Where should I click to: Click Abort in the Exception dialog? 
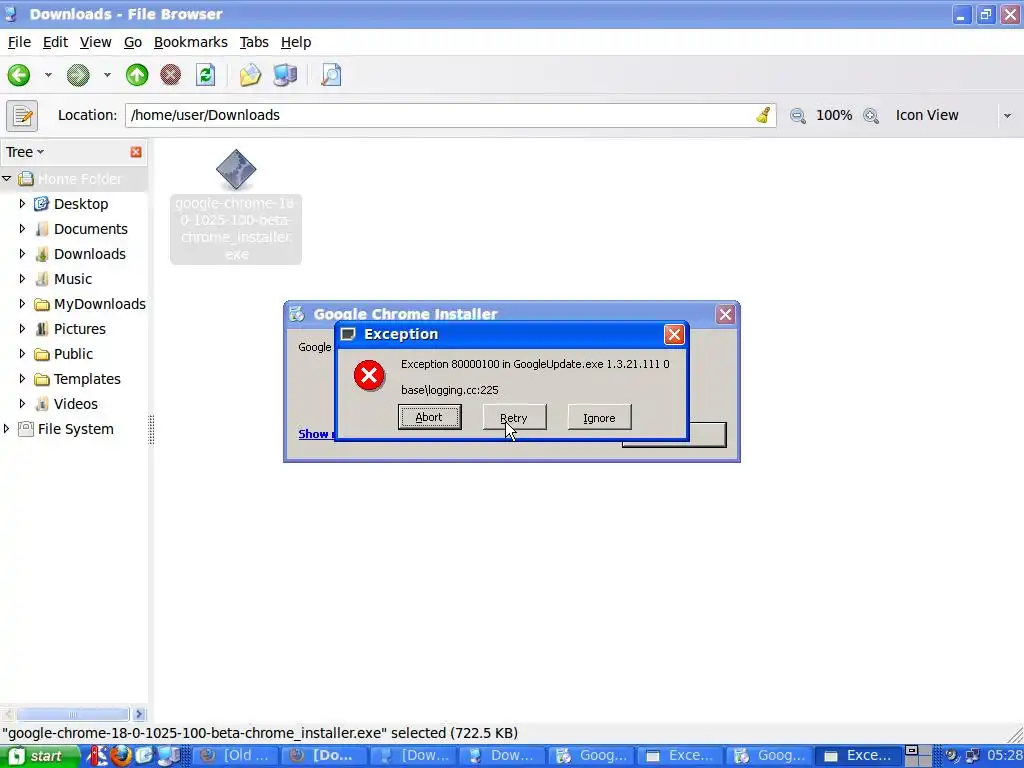[430, 417]
